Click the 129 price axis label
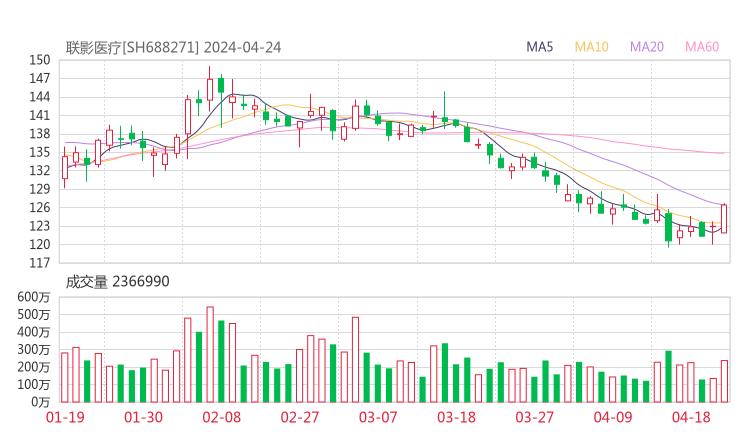Image resolution: width=740 pixels, height=440 pixels. click(x=40, y=189)
